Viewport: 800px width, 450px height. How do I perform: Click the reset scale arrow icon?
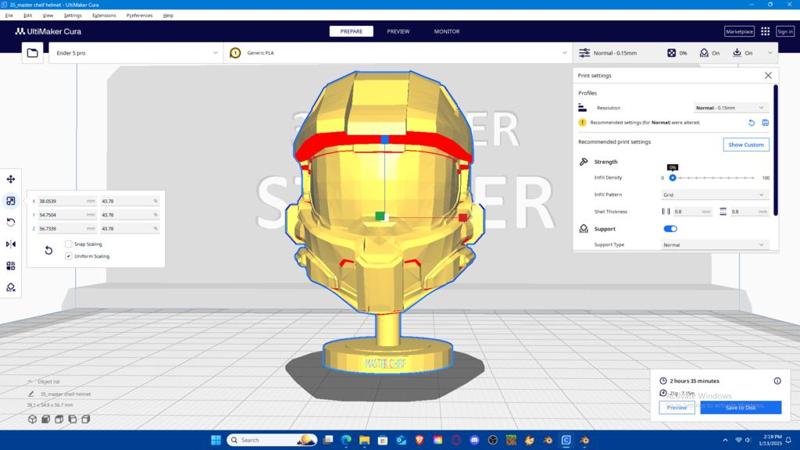(48, 250)
